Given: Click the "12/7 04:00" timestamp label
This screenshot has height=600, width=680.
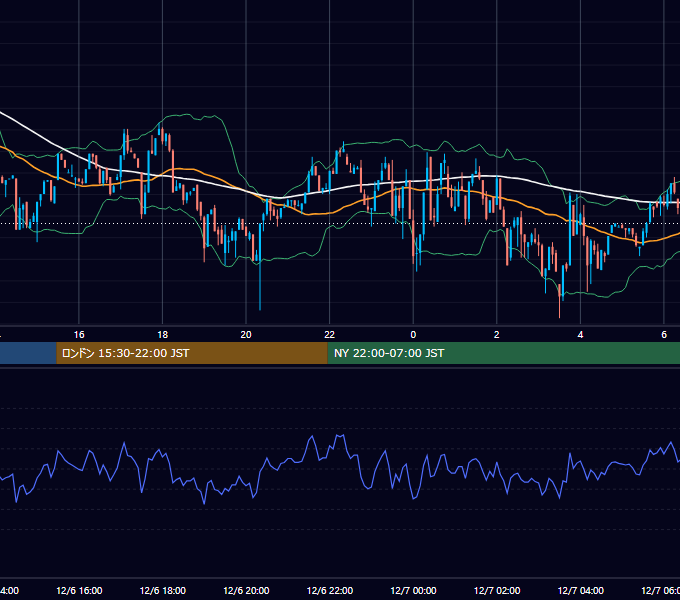Looking at the screenshot, I should tap(581, 590).
